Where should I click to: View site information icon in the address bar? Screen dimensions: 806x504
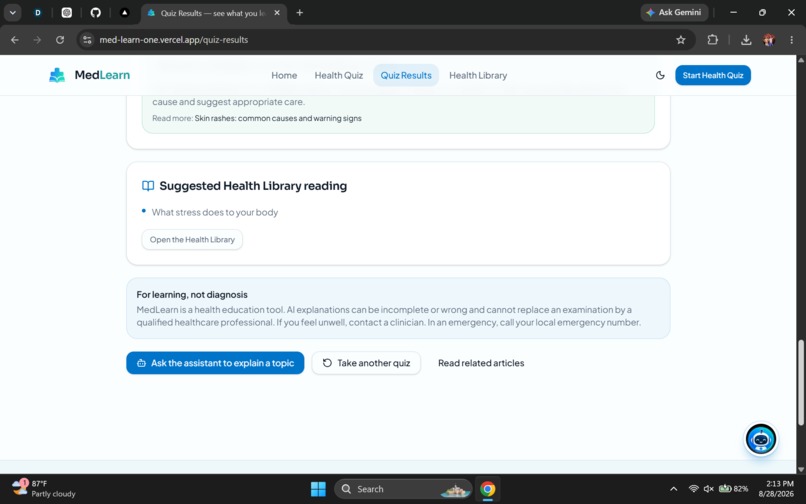pyautogui.click(x=87, y=40)
